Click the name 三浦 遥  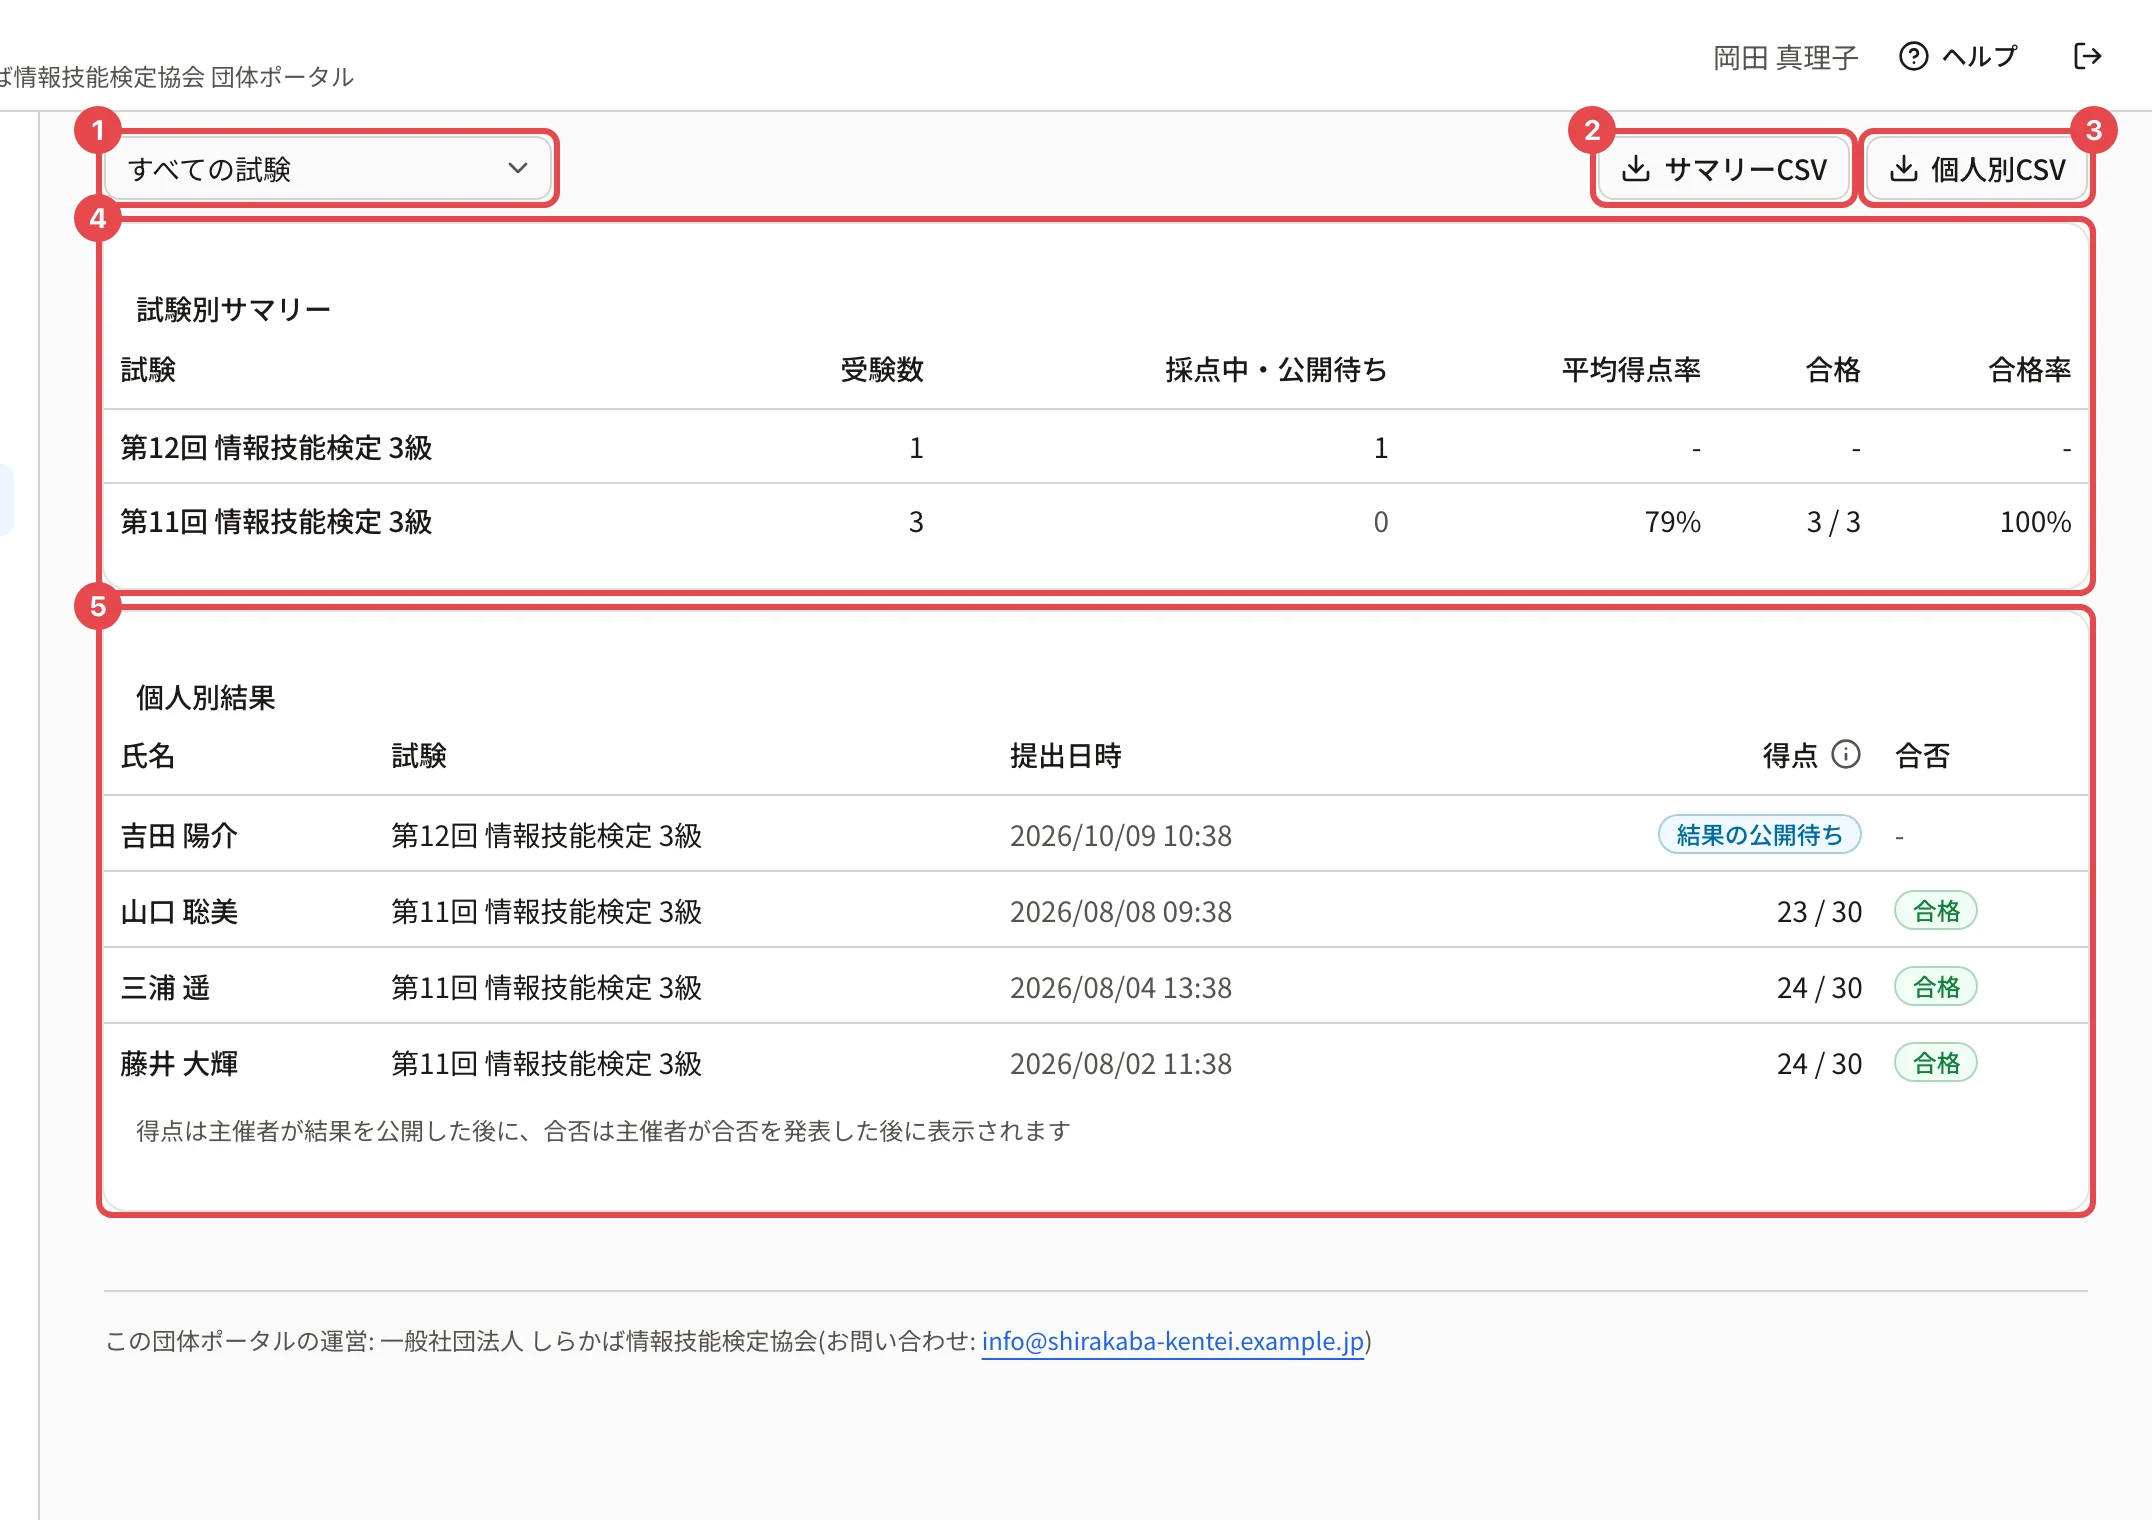[x=165, y=988]
